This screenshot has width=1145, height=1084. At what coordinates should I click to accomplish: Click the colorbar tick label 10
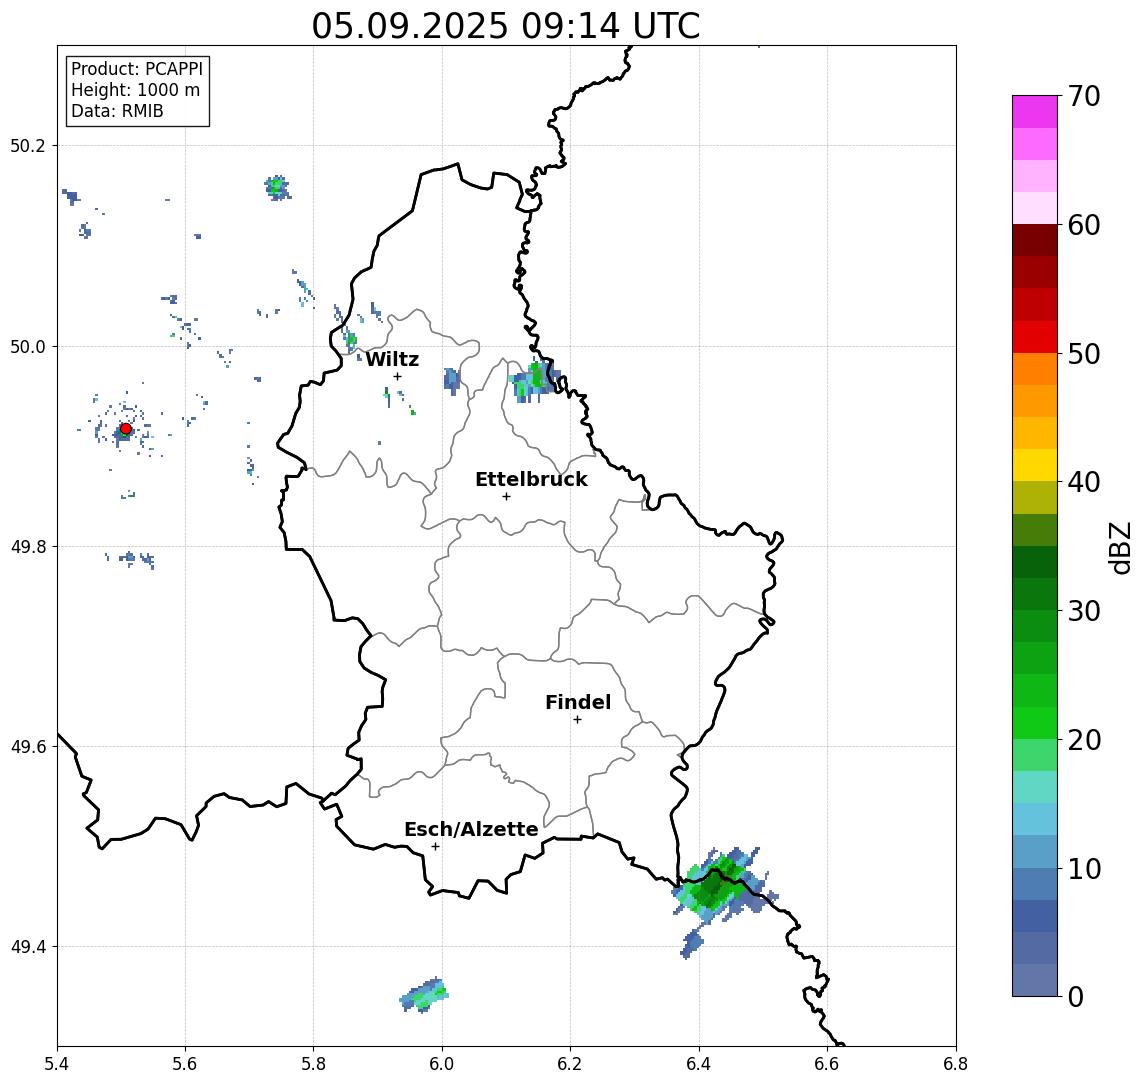[x=1083, y=868]
